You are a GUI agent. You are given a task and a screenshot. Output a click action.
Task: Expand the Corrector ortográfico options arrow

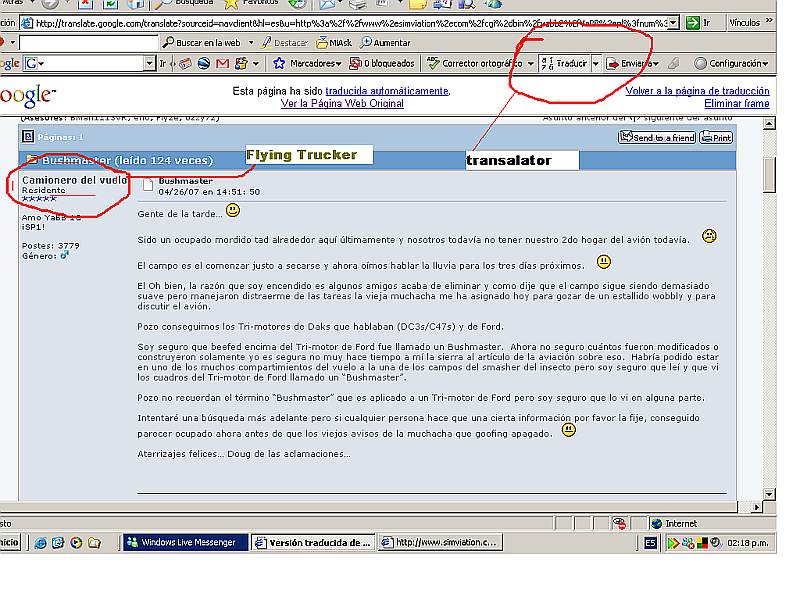click(531, 64)
